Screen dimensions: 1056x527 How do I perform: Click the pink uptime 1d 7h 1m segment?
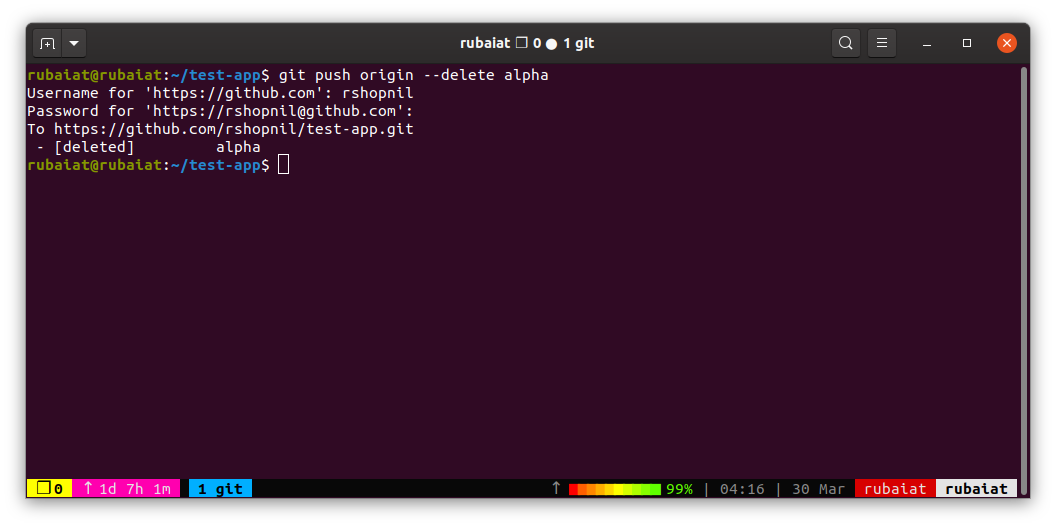tap(126, 489)
